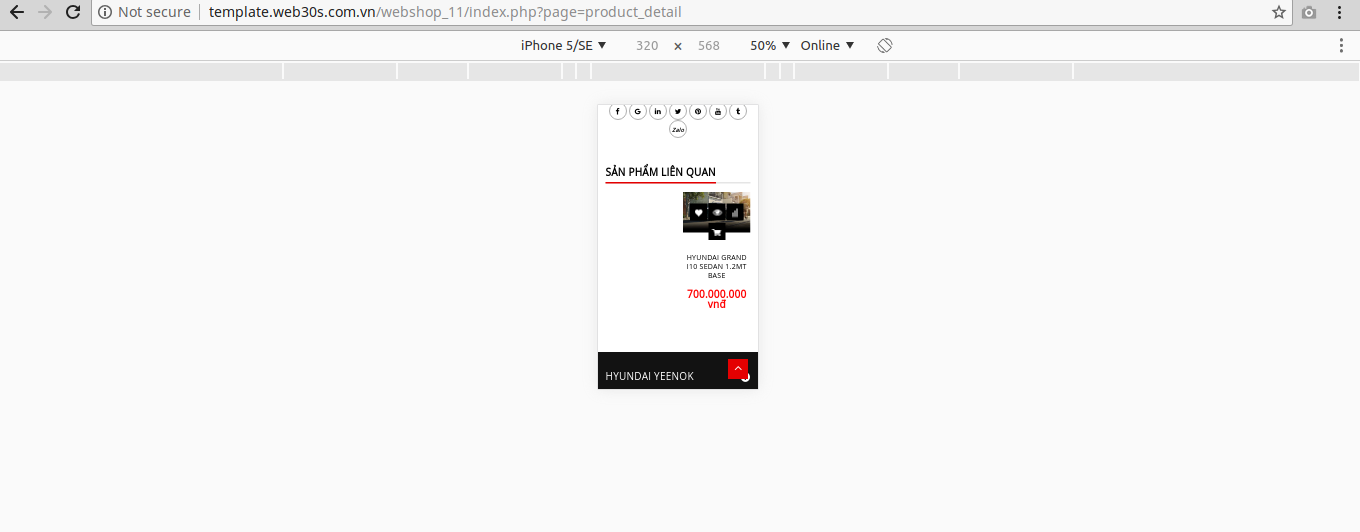
Task: Click the Twitter share icon
Action: (x=678, y=111)
